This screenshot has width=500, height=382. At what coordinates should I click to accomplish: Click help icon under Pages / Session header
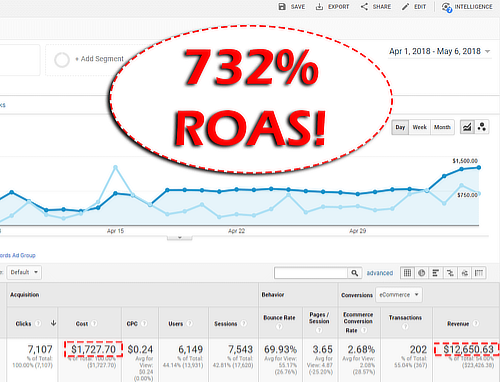[x=319, y=330]
